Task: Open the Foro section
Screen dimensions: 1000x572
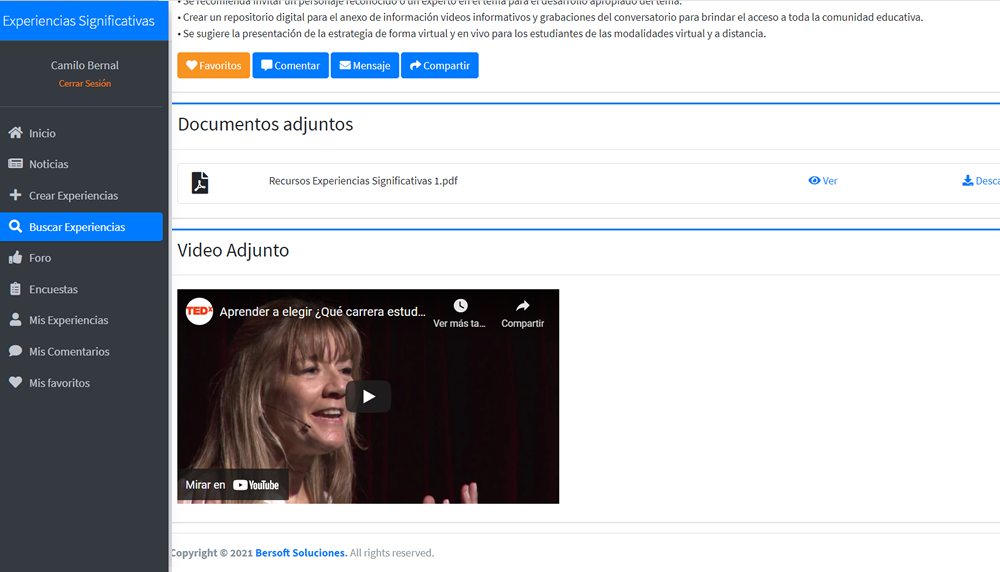Action: tap(40, 258)
